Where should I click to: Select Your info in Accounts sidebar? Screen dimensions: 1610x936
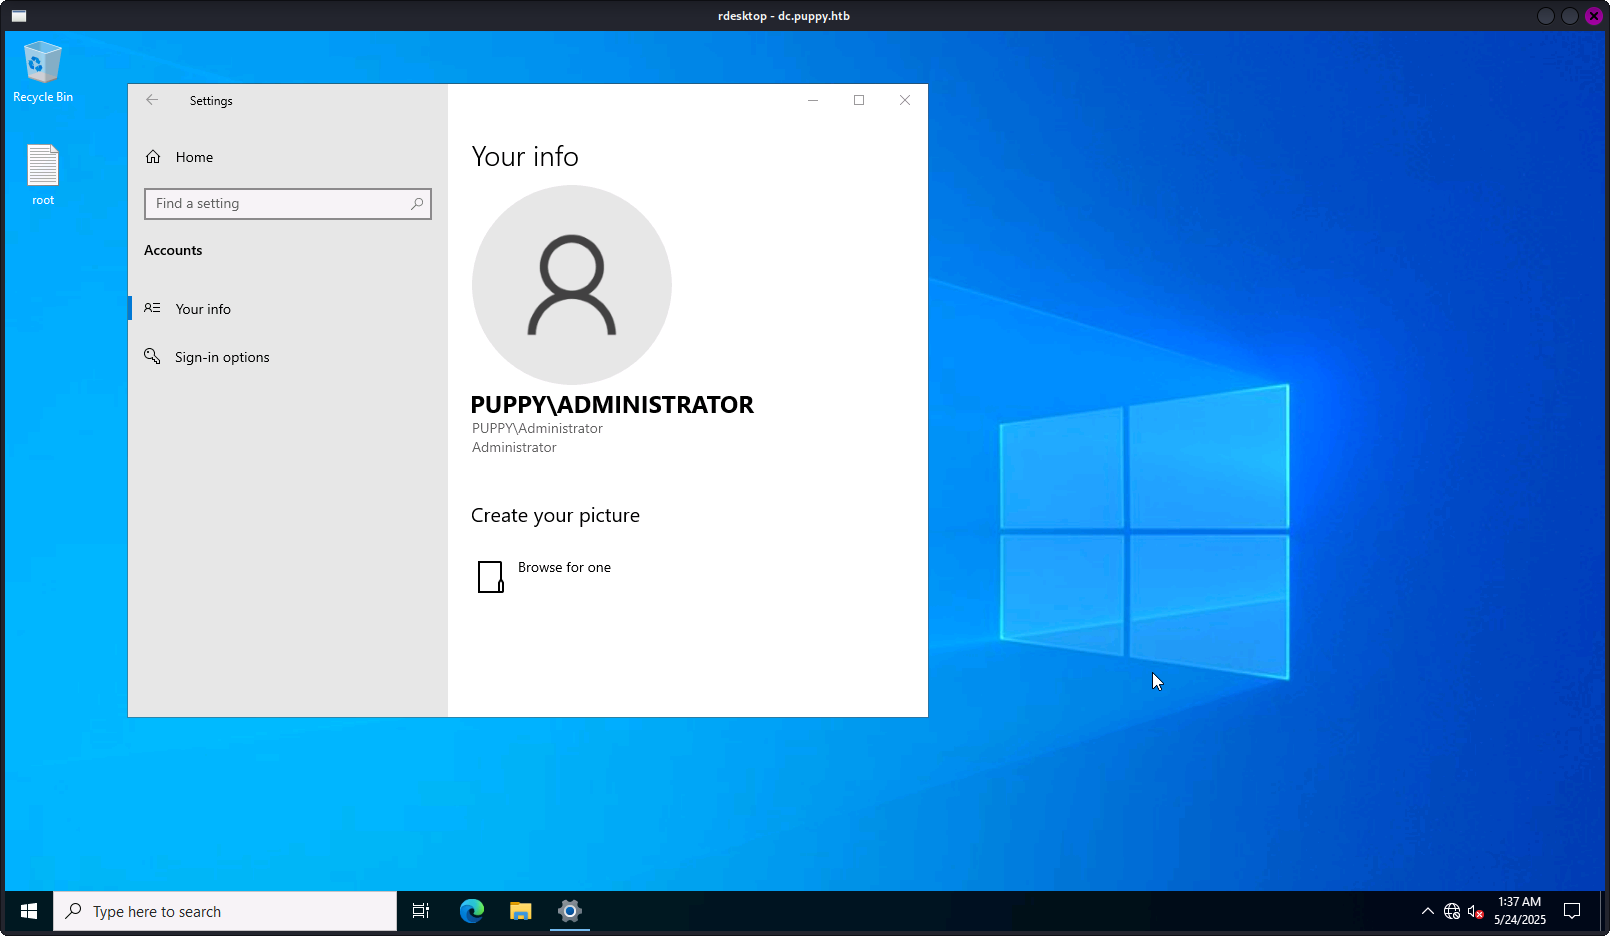tap(203, 309)
